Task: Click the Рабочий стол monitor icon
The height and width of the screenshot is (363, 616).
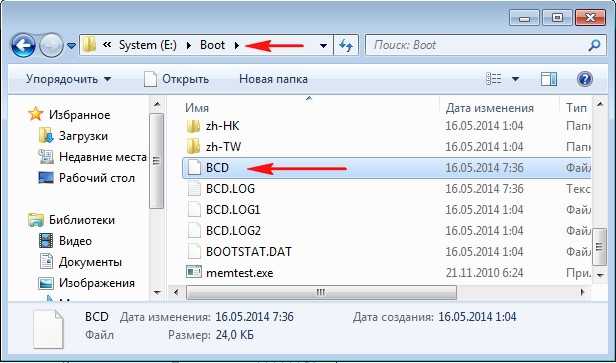Action: click(46, 178)
